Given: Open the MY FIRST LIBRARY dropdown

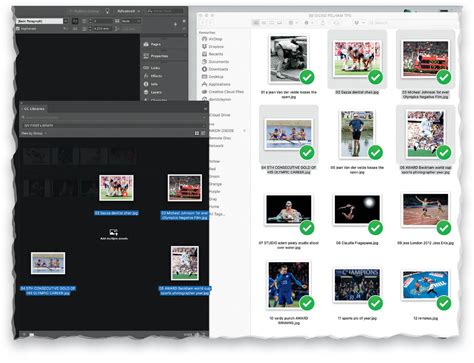Looking at the screenshot, I should coord(113,125).
